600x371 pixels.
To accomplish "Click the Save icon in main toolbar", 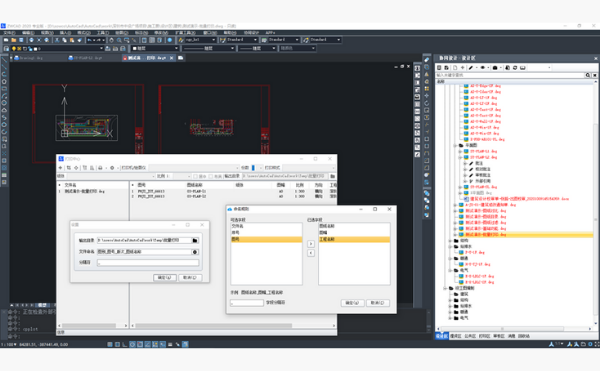I will tap(21, 40).
